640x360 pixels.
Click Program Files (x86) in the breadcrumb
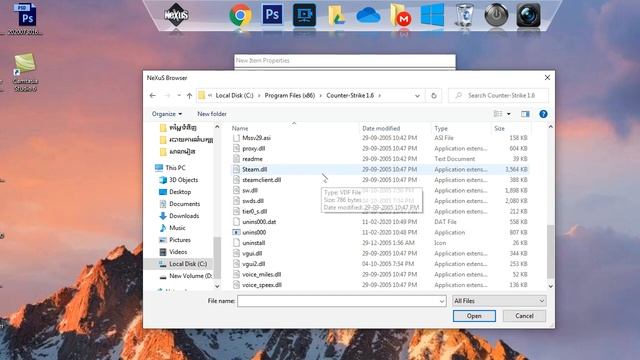coord(290,96)
